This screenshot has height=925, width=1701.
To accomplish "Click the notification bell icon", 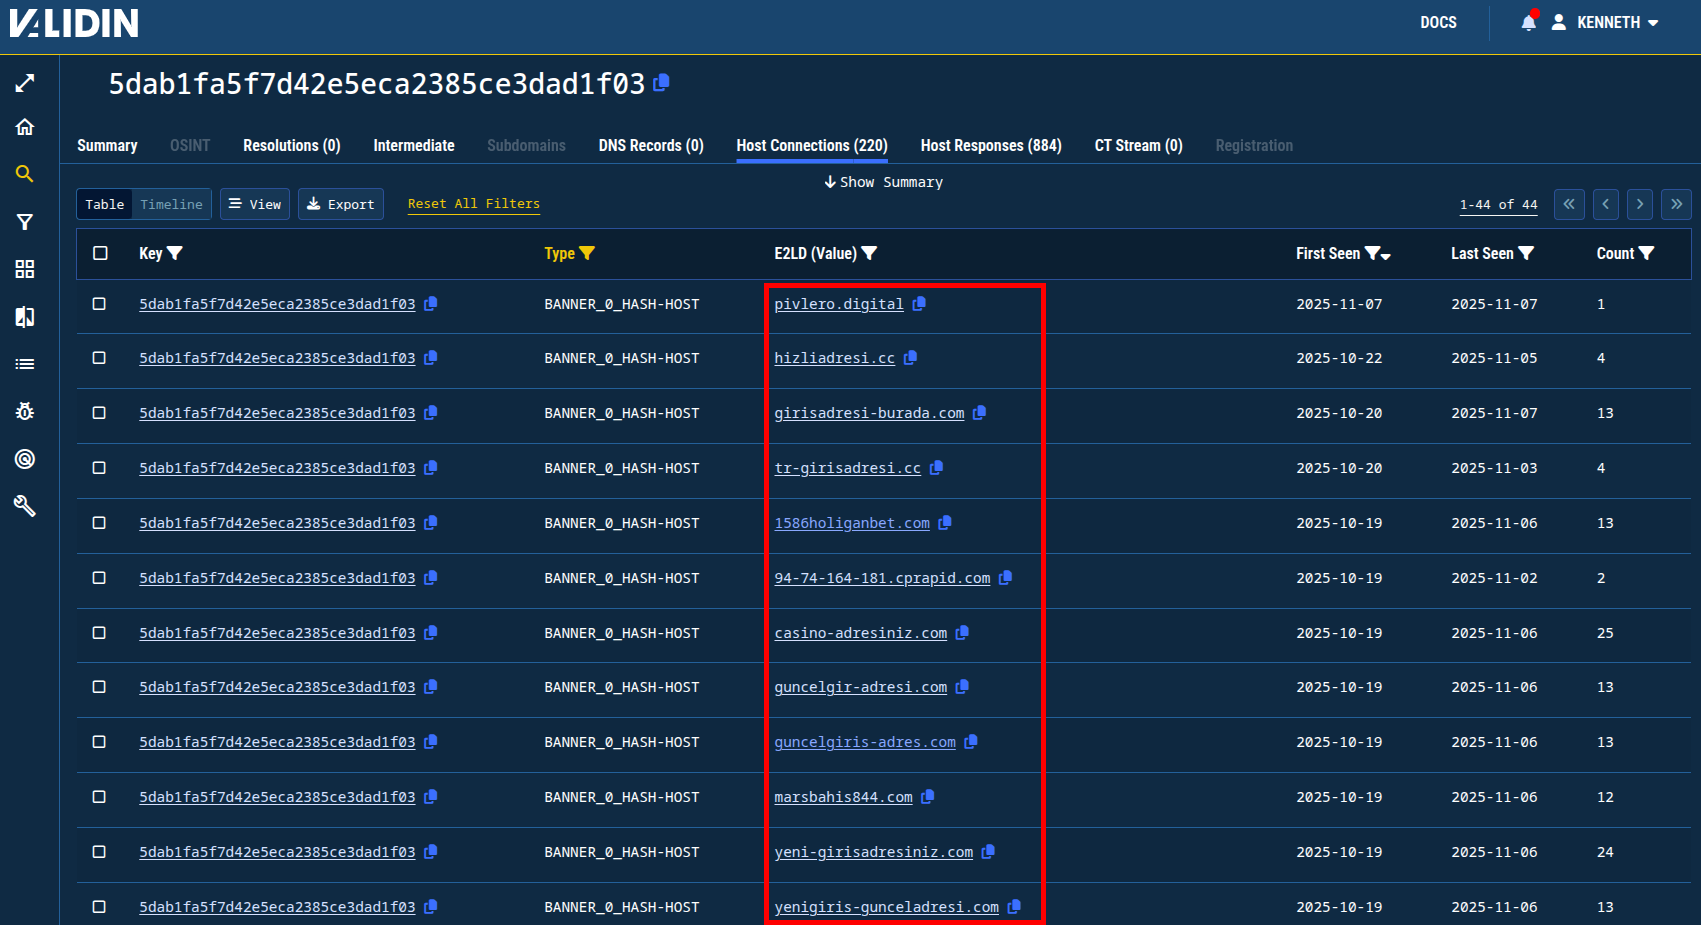I will point(1528,22).
